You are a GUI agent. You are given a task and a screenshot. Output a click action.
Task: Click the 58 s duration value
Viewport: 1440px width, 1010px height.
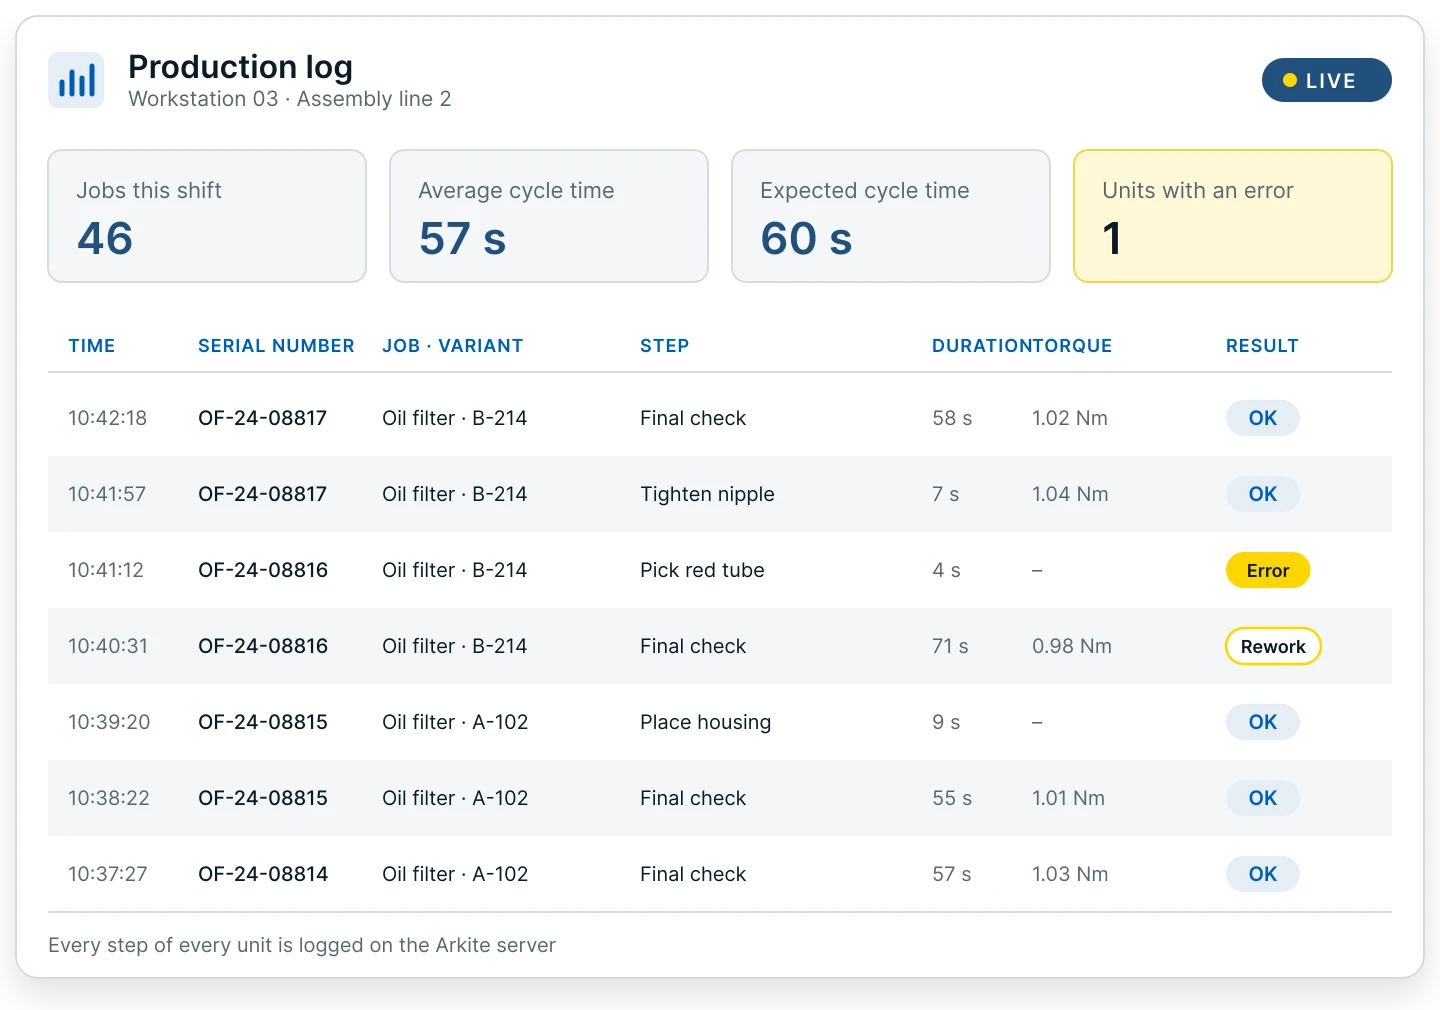952,418
